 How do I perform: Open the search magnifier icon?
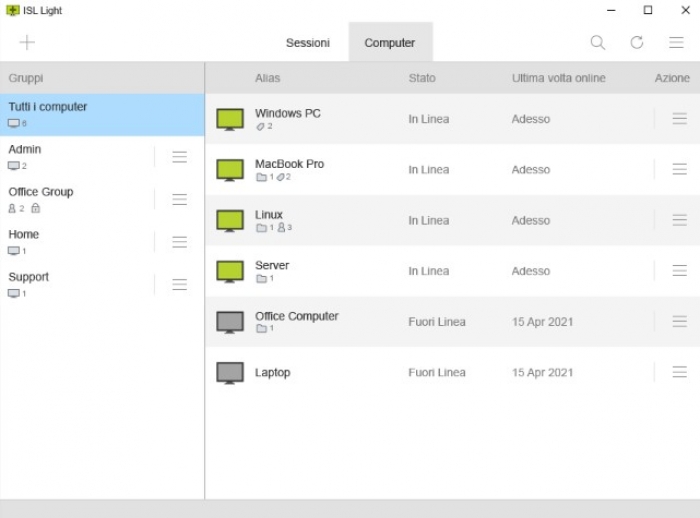tap(597, 42)
